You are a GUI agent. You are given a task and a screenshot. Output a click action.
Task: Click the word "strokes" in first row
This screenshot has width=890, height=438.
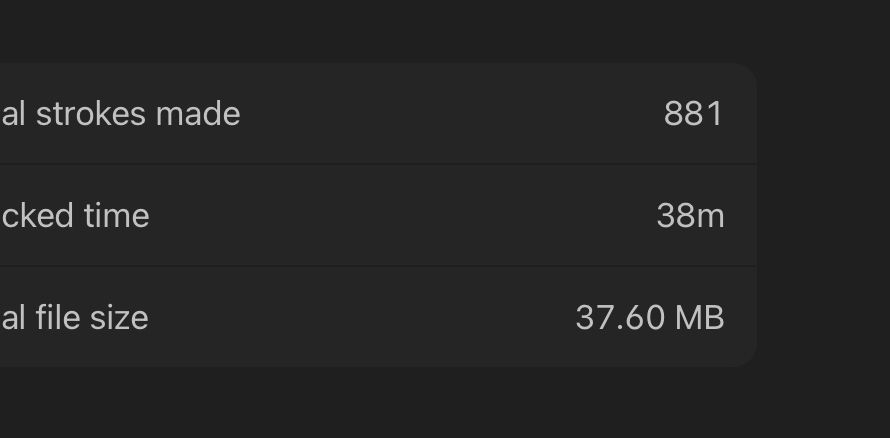[91, 114]
